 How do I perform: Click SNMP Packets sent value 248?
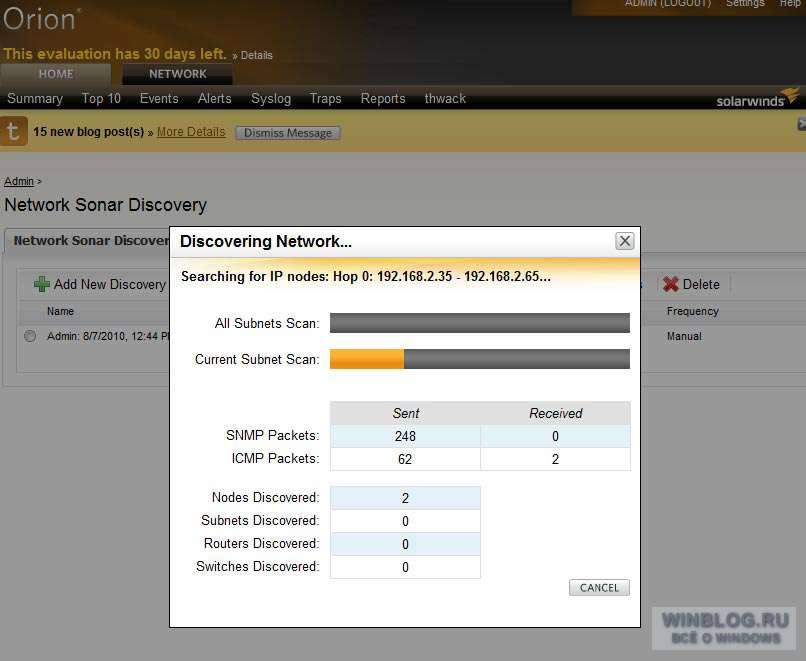tap(405, 436)
